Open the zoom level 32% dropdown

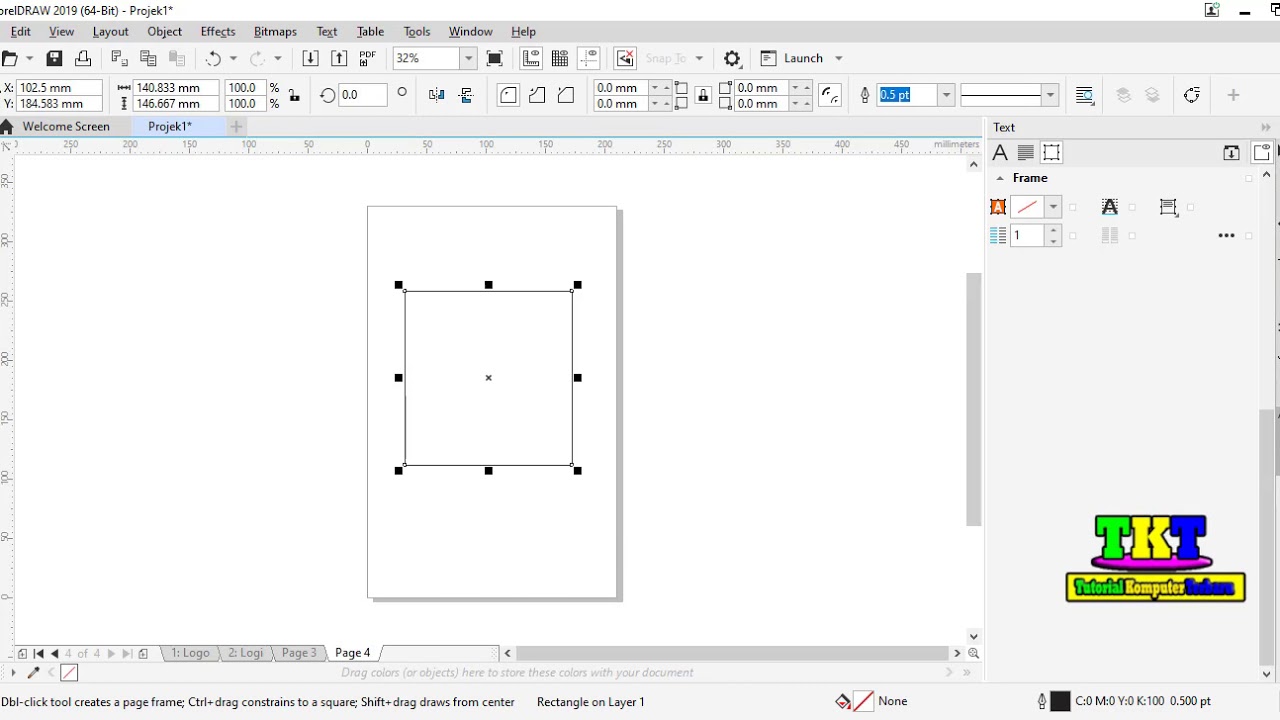468,59
